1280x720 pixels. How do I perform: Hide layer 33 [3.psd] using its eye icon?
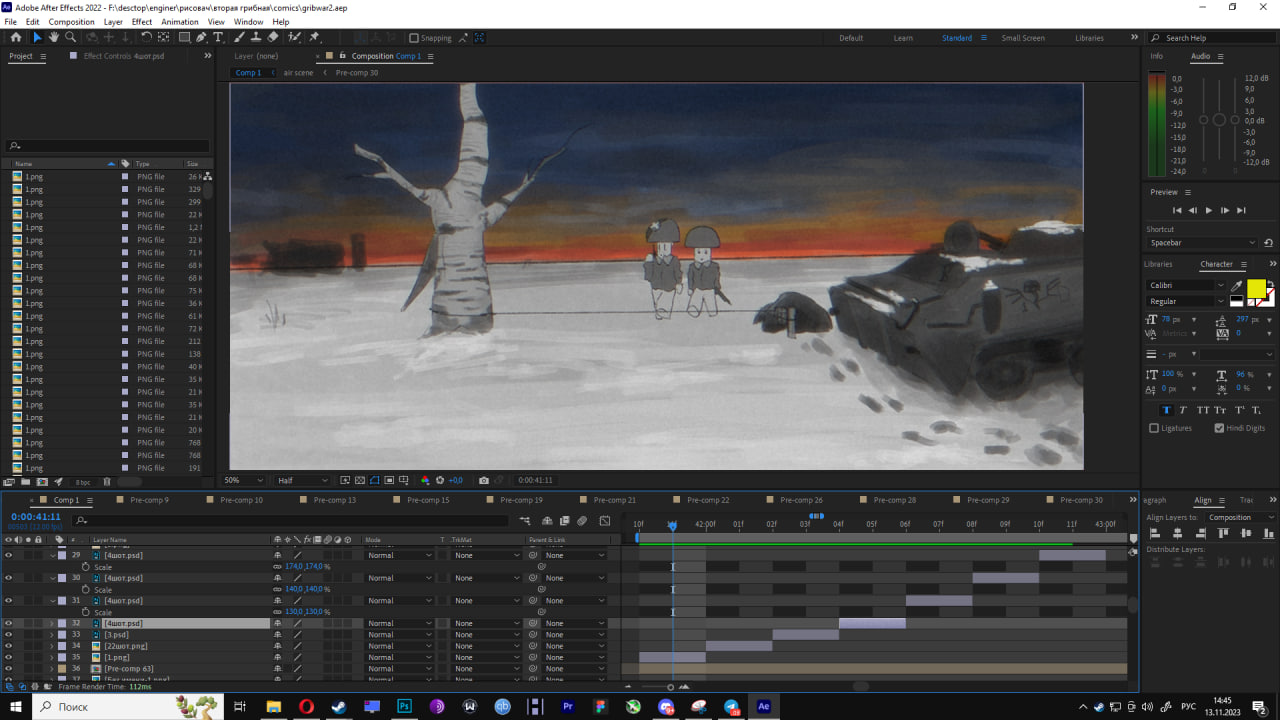click(8, 635)
